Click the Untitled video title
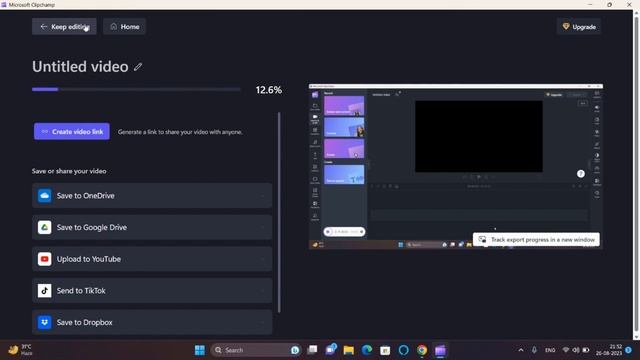 [80, 67]
